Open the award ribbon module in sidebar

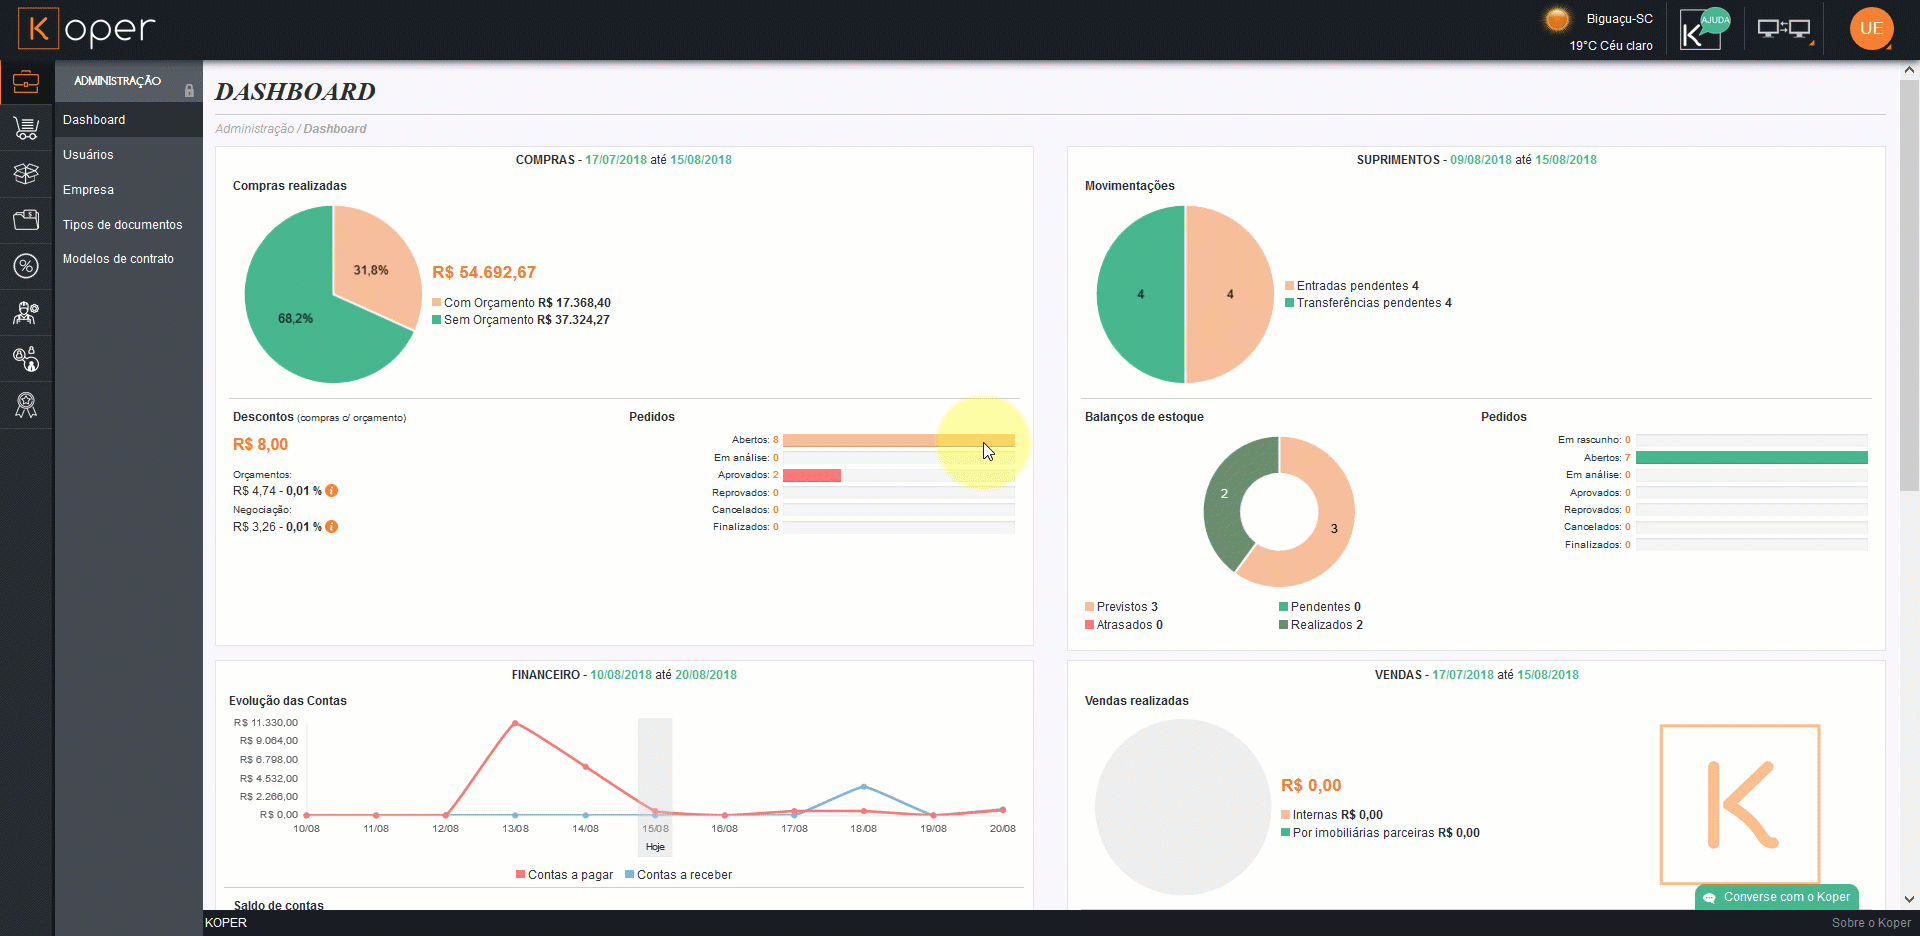tap(26, 405)
